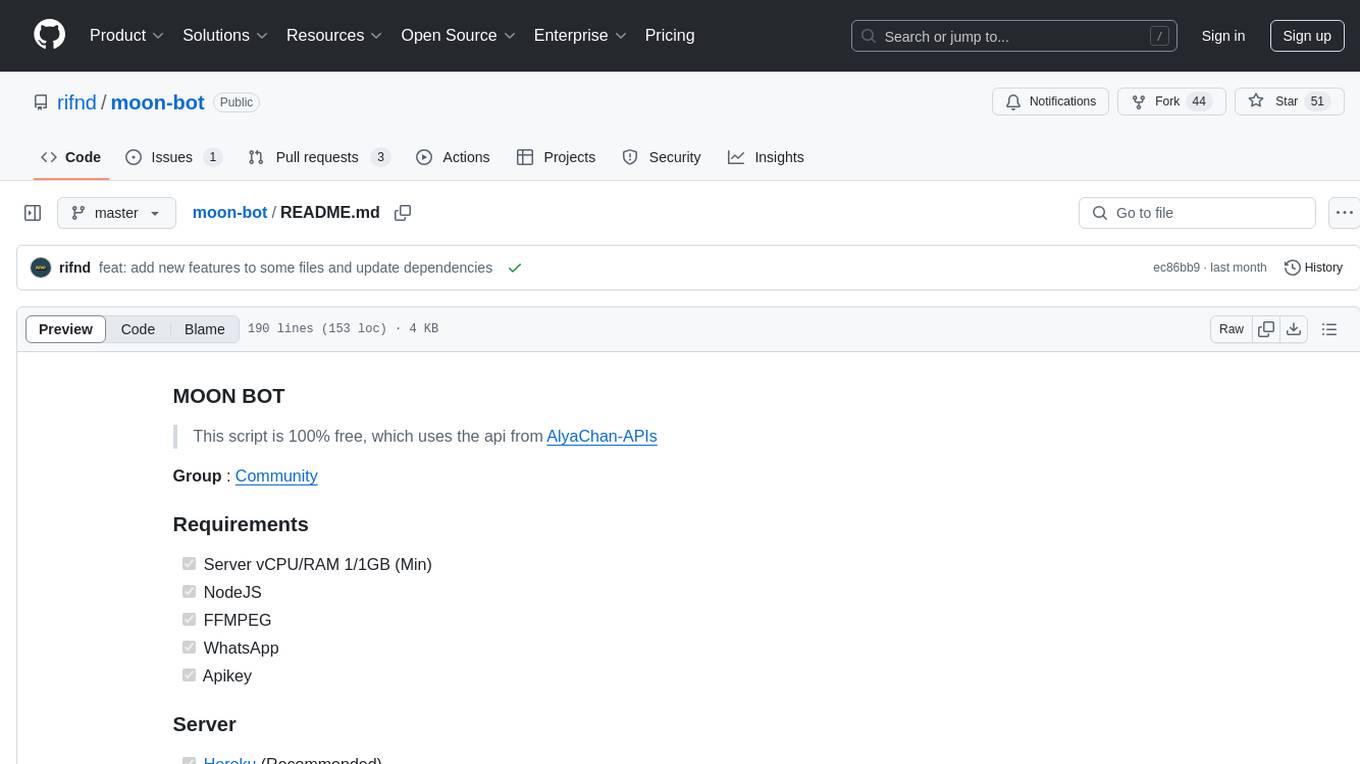
Task: Open the Raw file view
Action: 1231,329
